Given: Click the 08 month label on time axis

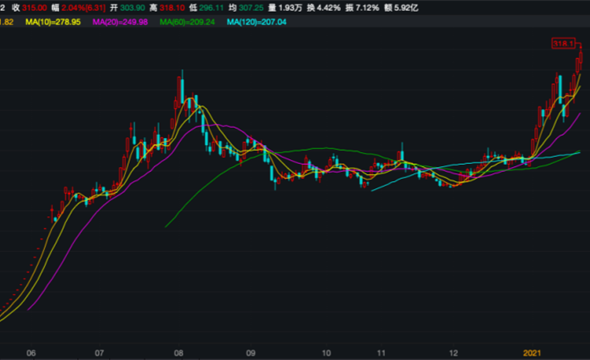Looking at the screenshot, I should (x=178, y=353).
